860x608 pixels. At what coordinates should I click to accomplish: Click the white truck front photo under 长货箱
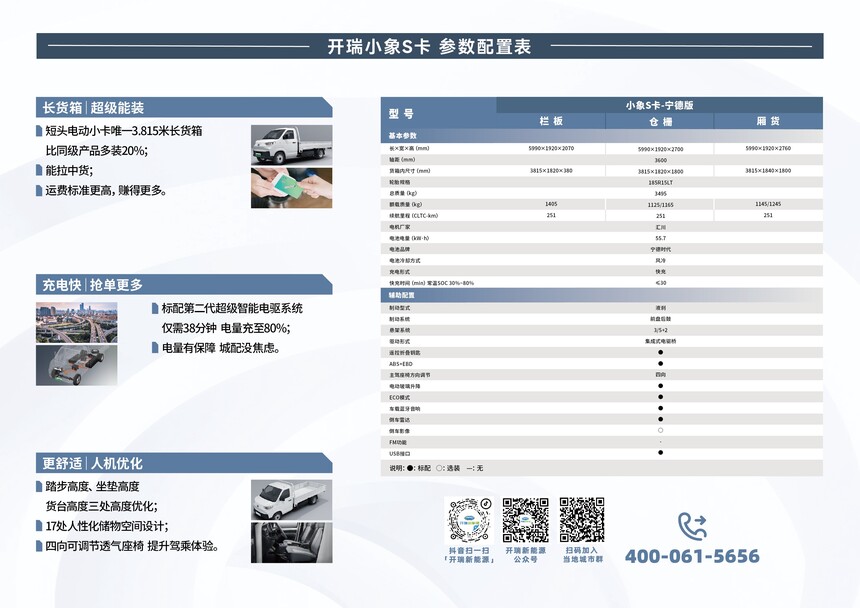coord(291,145)
